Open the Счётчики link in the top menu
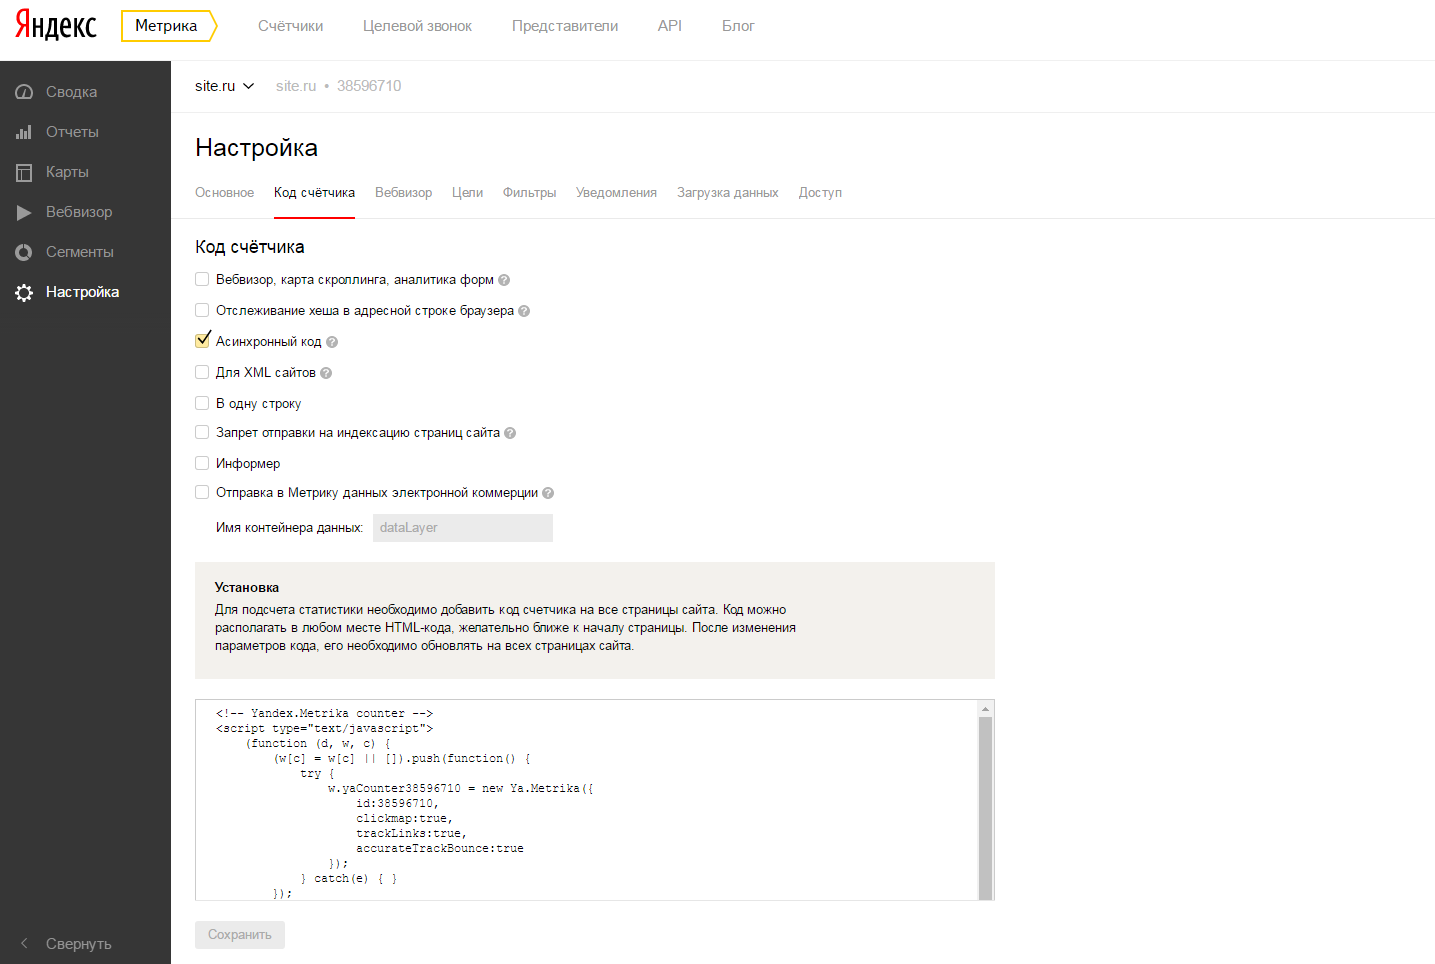 290,26
